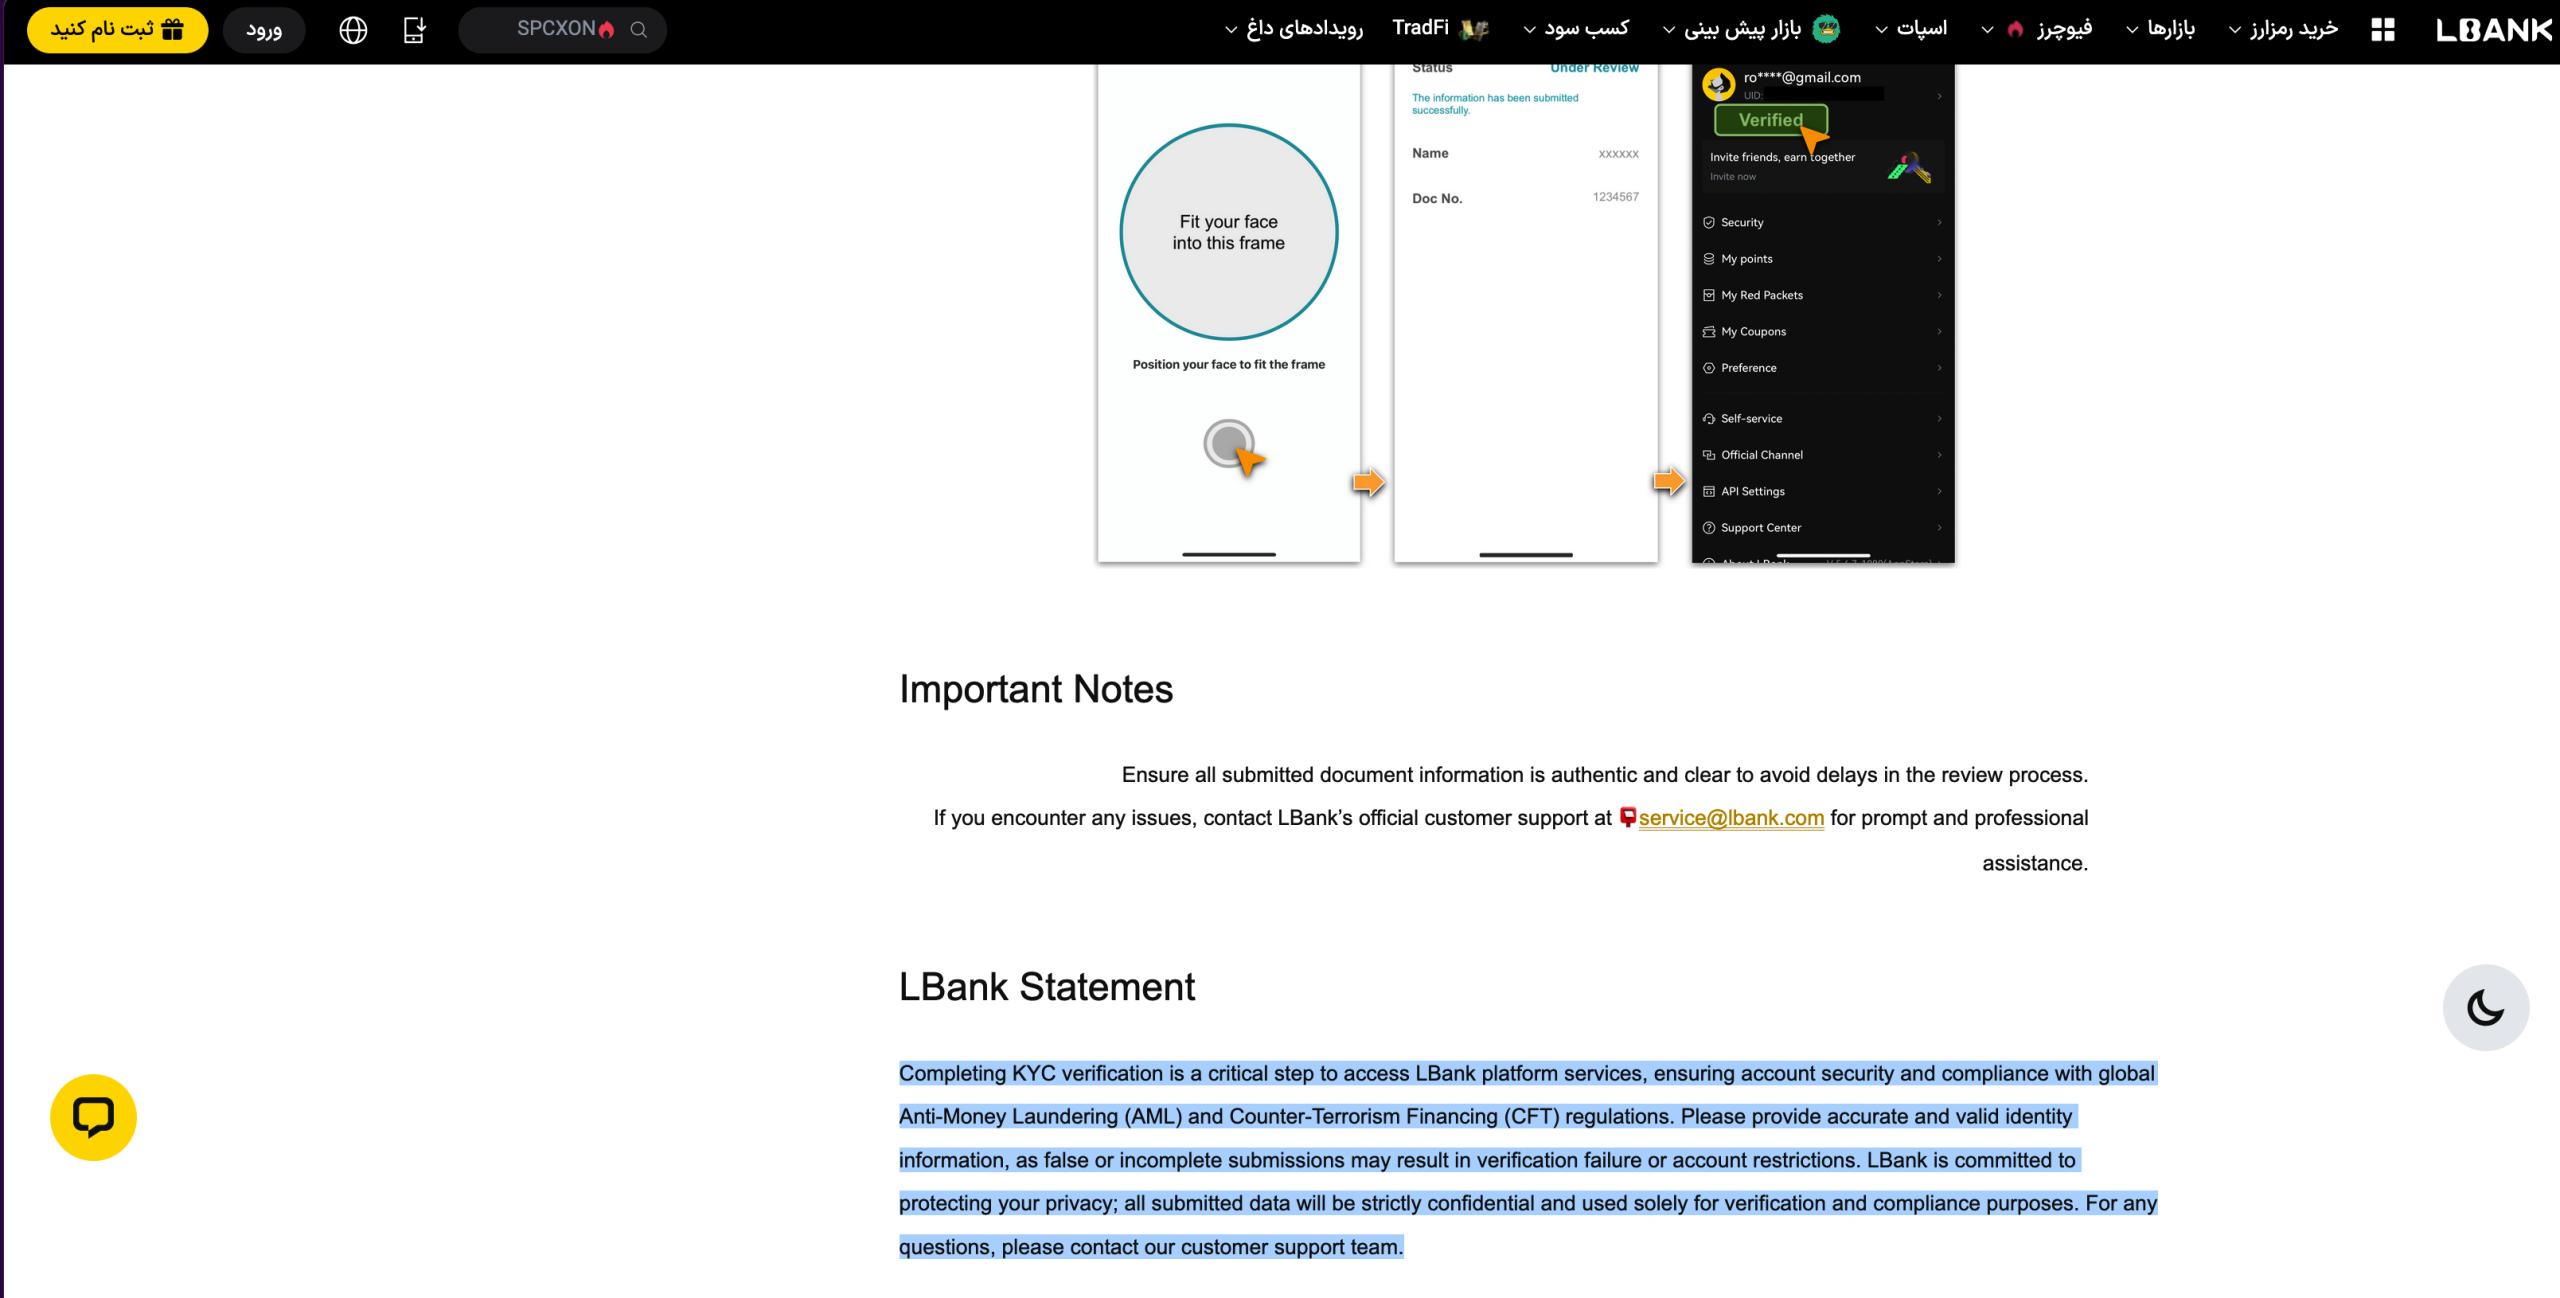Click the "Important Notes" heading
This screenshot has height=1298, width=2560.
tap(1036, 689)
